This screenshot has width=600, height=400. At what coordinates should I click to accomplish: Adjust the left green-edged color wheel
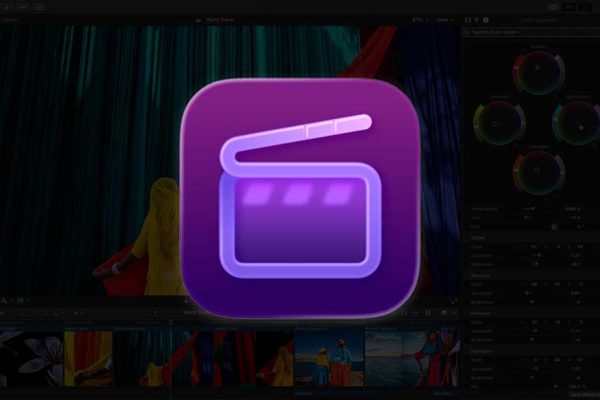499,122
